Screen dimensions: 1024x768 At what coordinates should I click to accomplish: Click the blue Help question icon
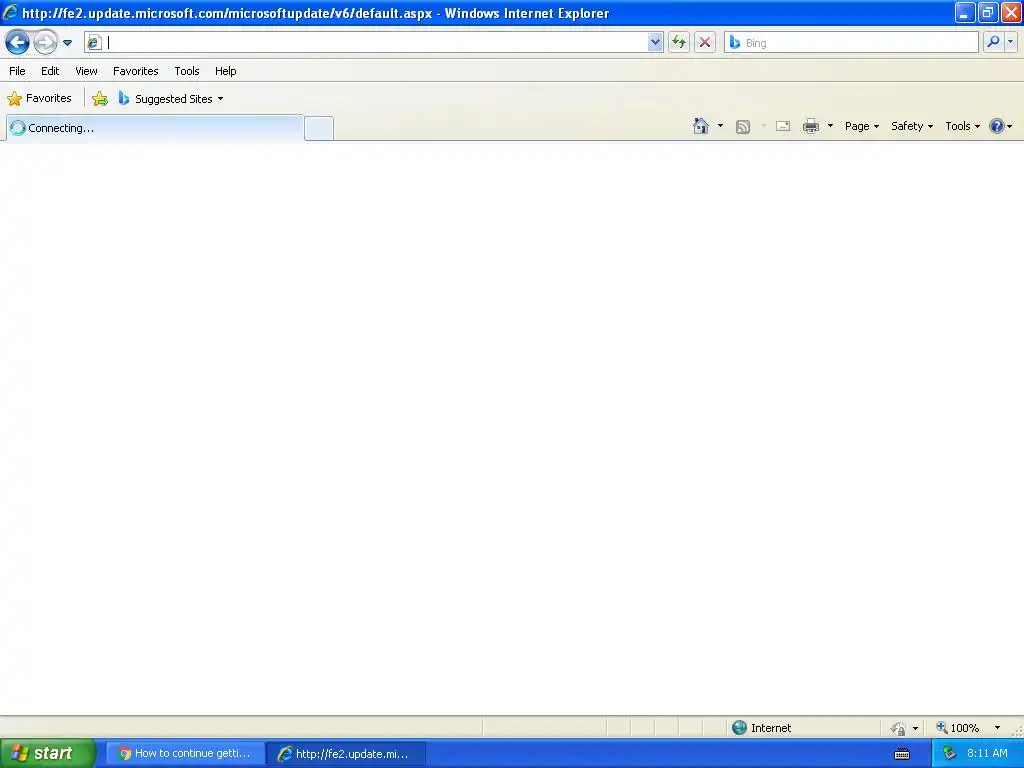pos(997,126)
